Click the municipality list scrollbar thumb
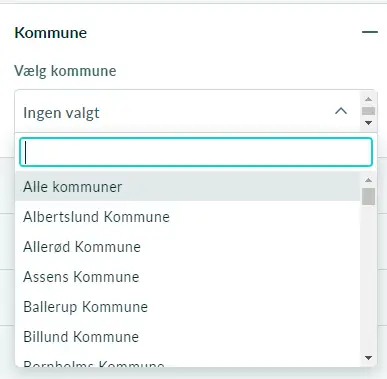Viewport: 387px width, 379px height. click(x=368, y=196)
